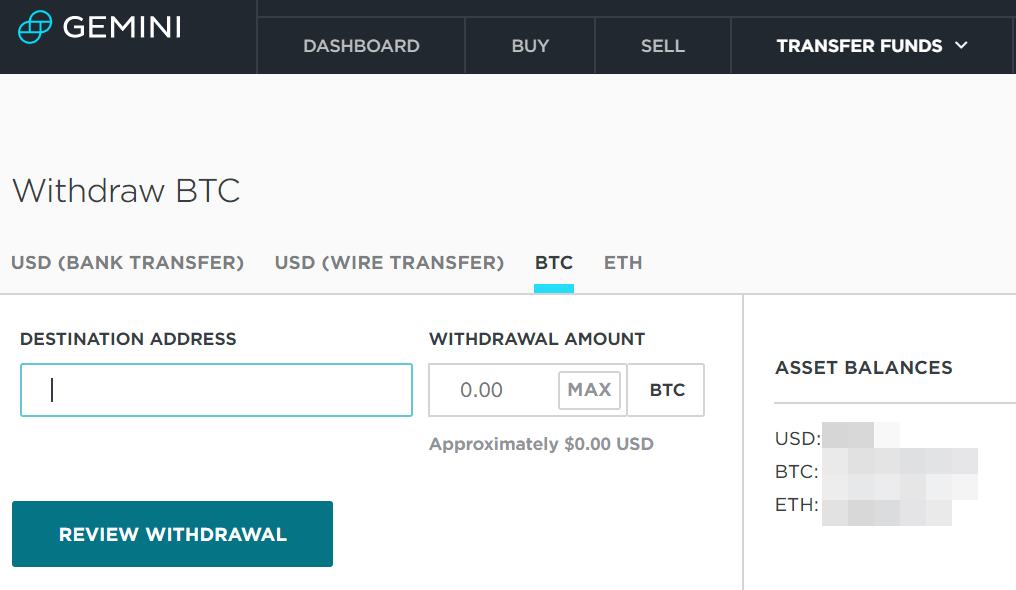
Task: Select the Transfer Funds menu label
Action: coord(859,46)
